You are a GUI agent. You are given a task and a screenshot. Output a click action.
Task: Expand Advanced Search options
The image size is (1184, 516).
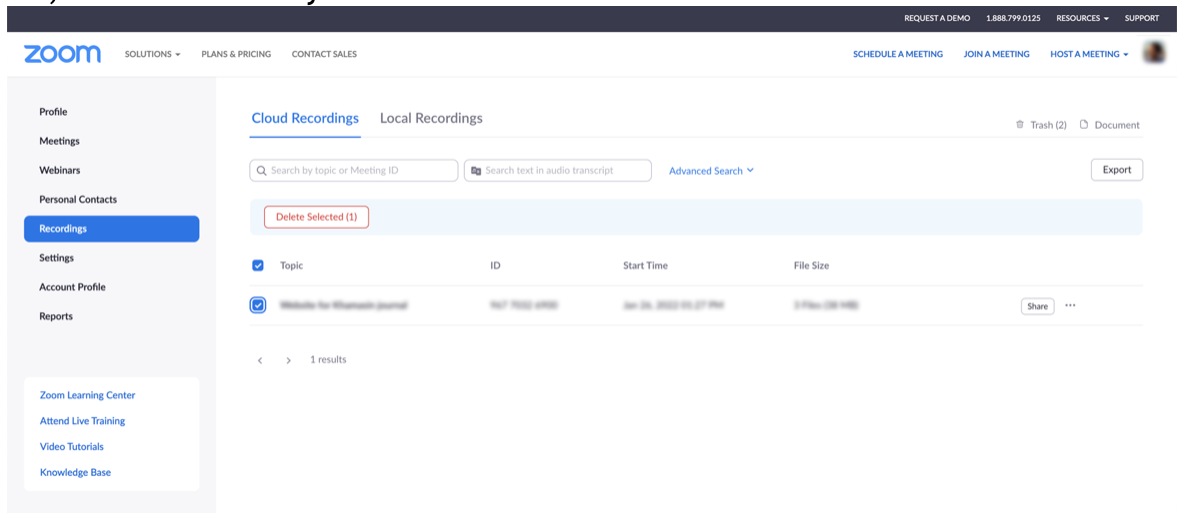click(711, 171)
